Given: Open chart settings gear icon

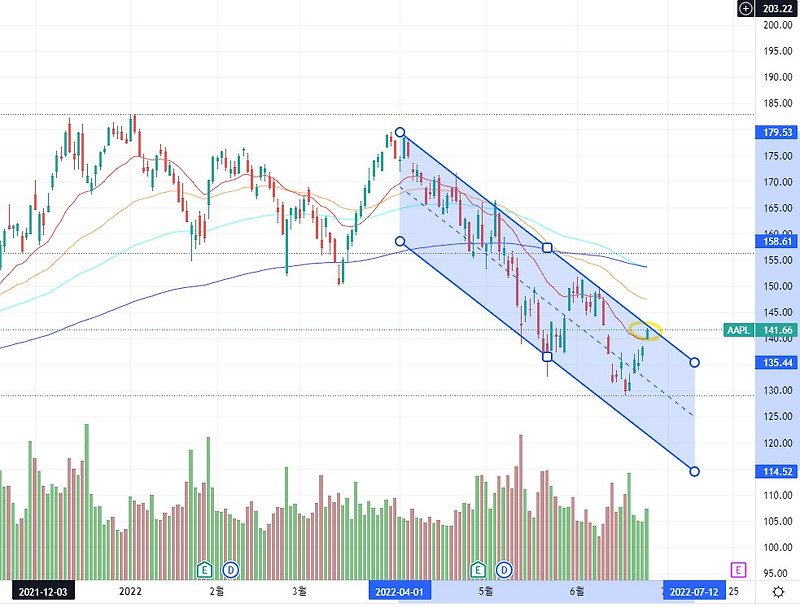Looking at the screenshot, I should coord(778,592).
